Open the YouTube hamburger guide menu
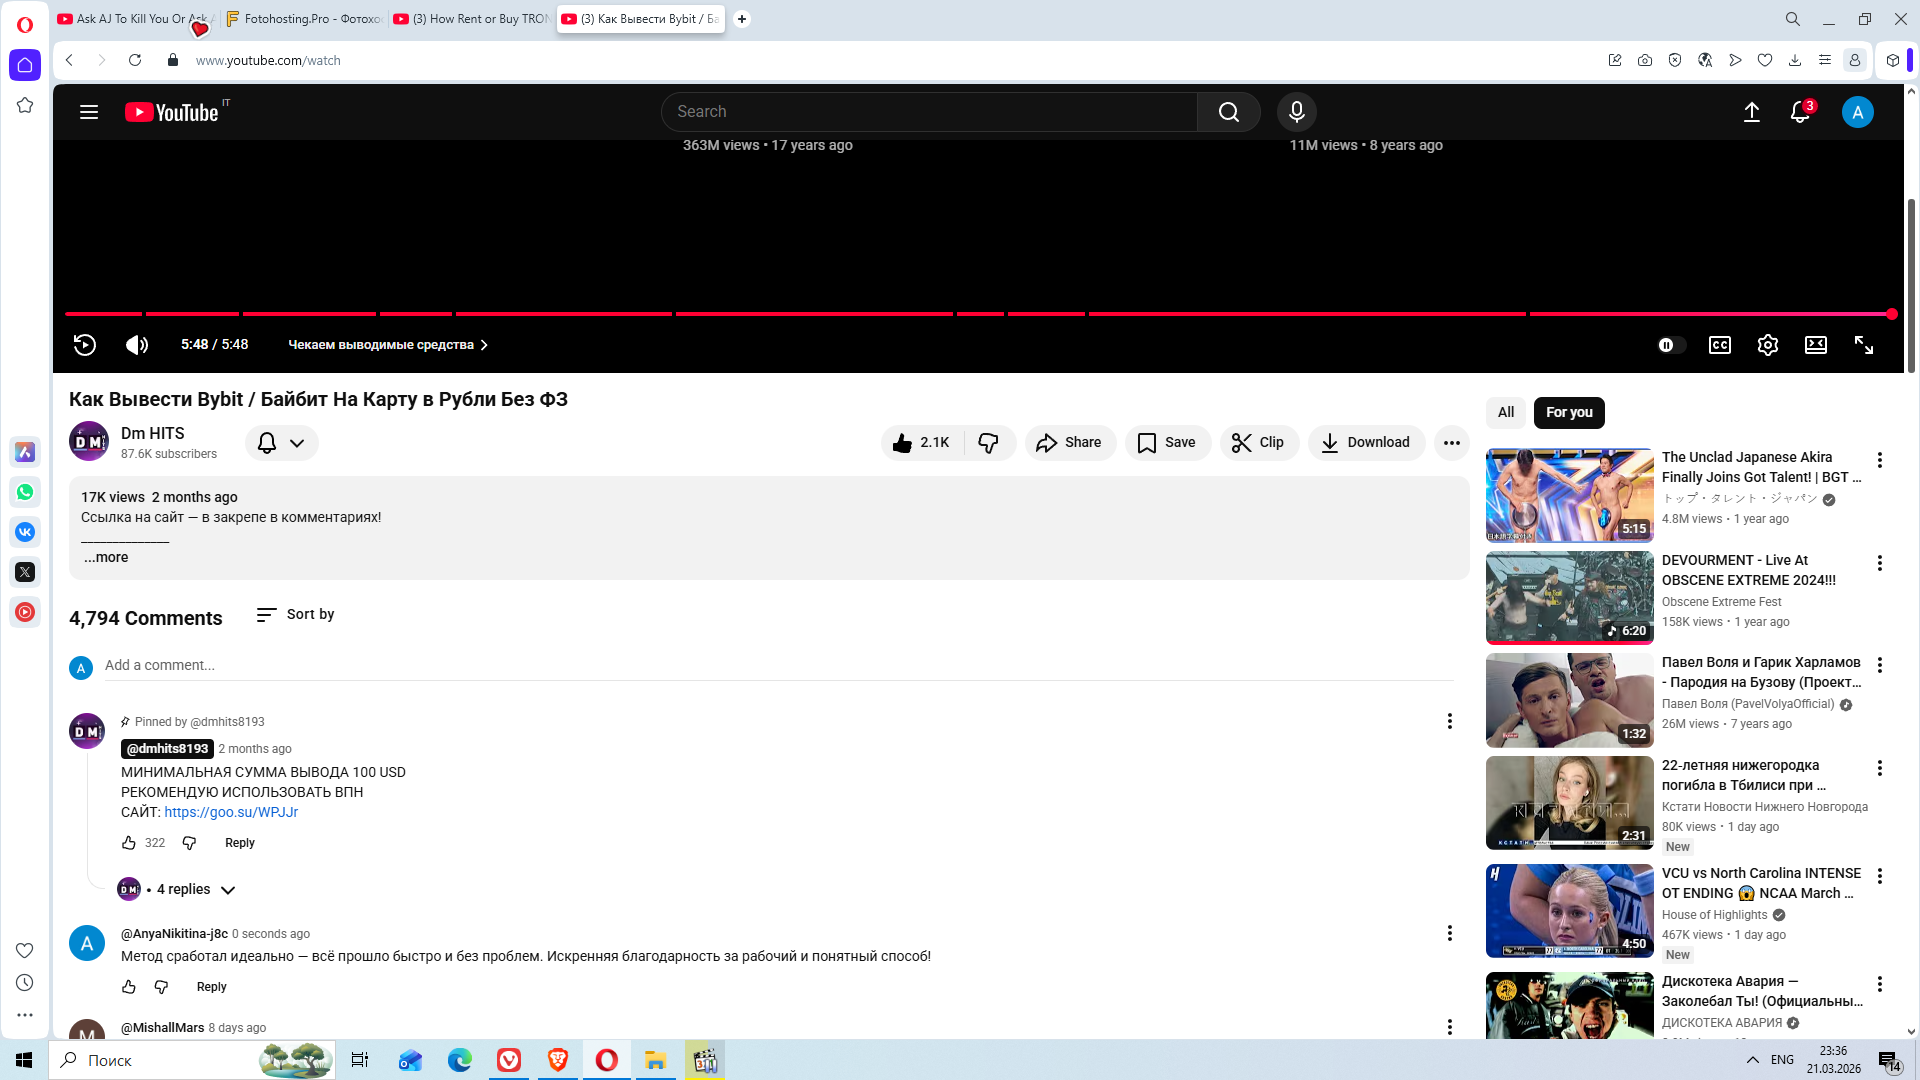Screen dimensions: 1920x1080 pos(89,112)
